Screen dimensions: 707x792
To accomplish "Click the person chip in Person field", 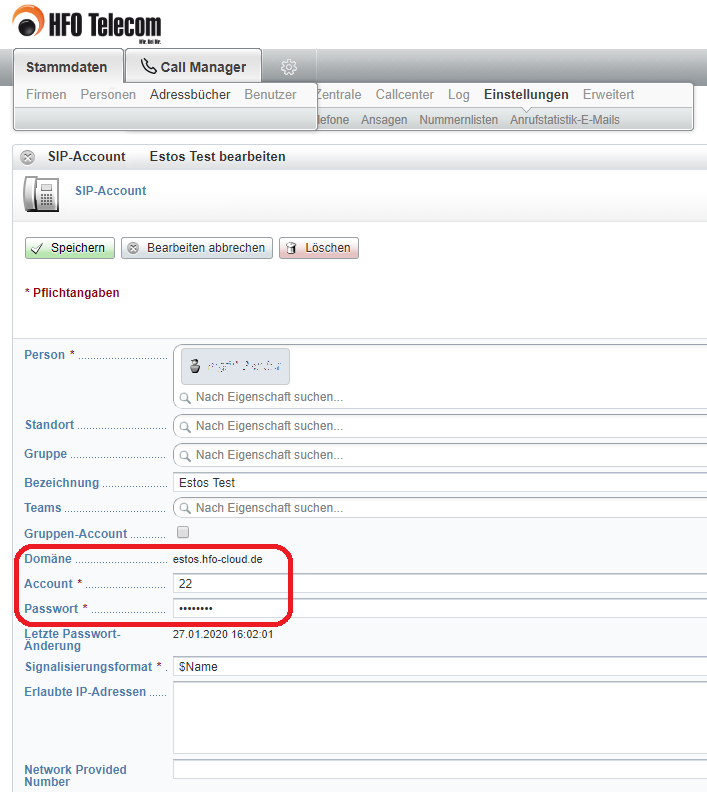I will point(235,366).
